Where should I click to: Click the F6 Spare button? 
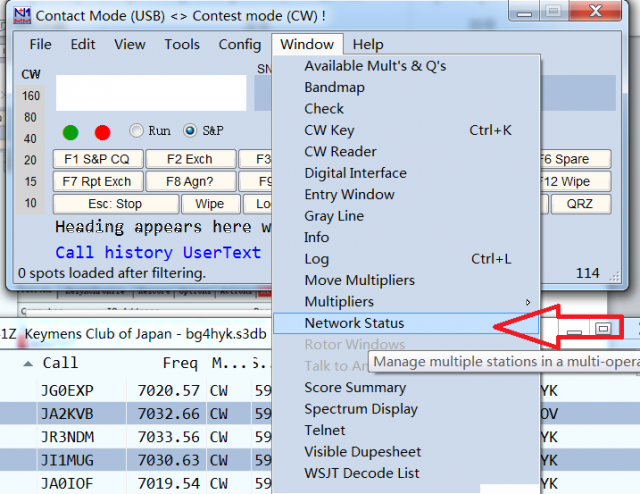(576, 159)
